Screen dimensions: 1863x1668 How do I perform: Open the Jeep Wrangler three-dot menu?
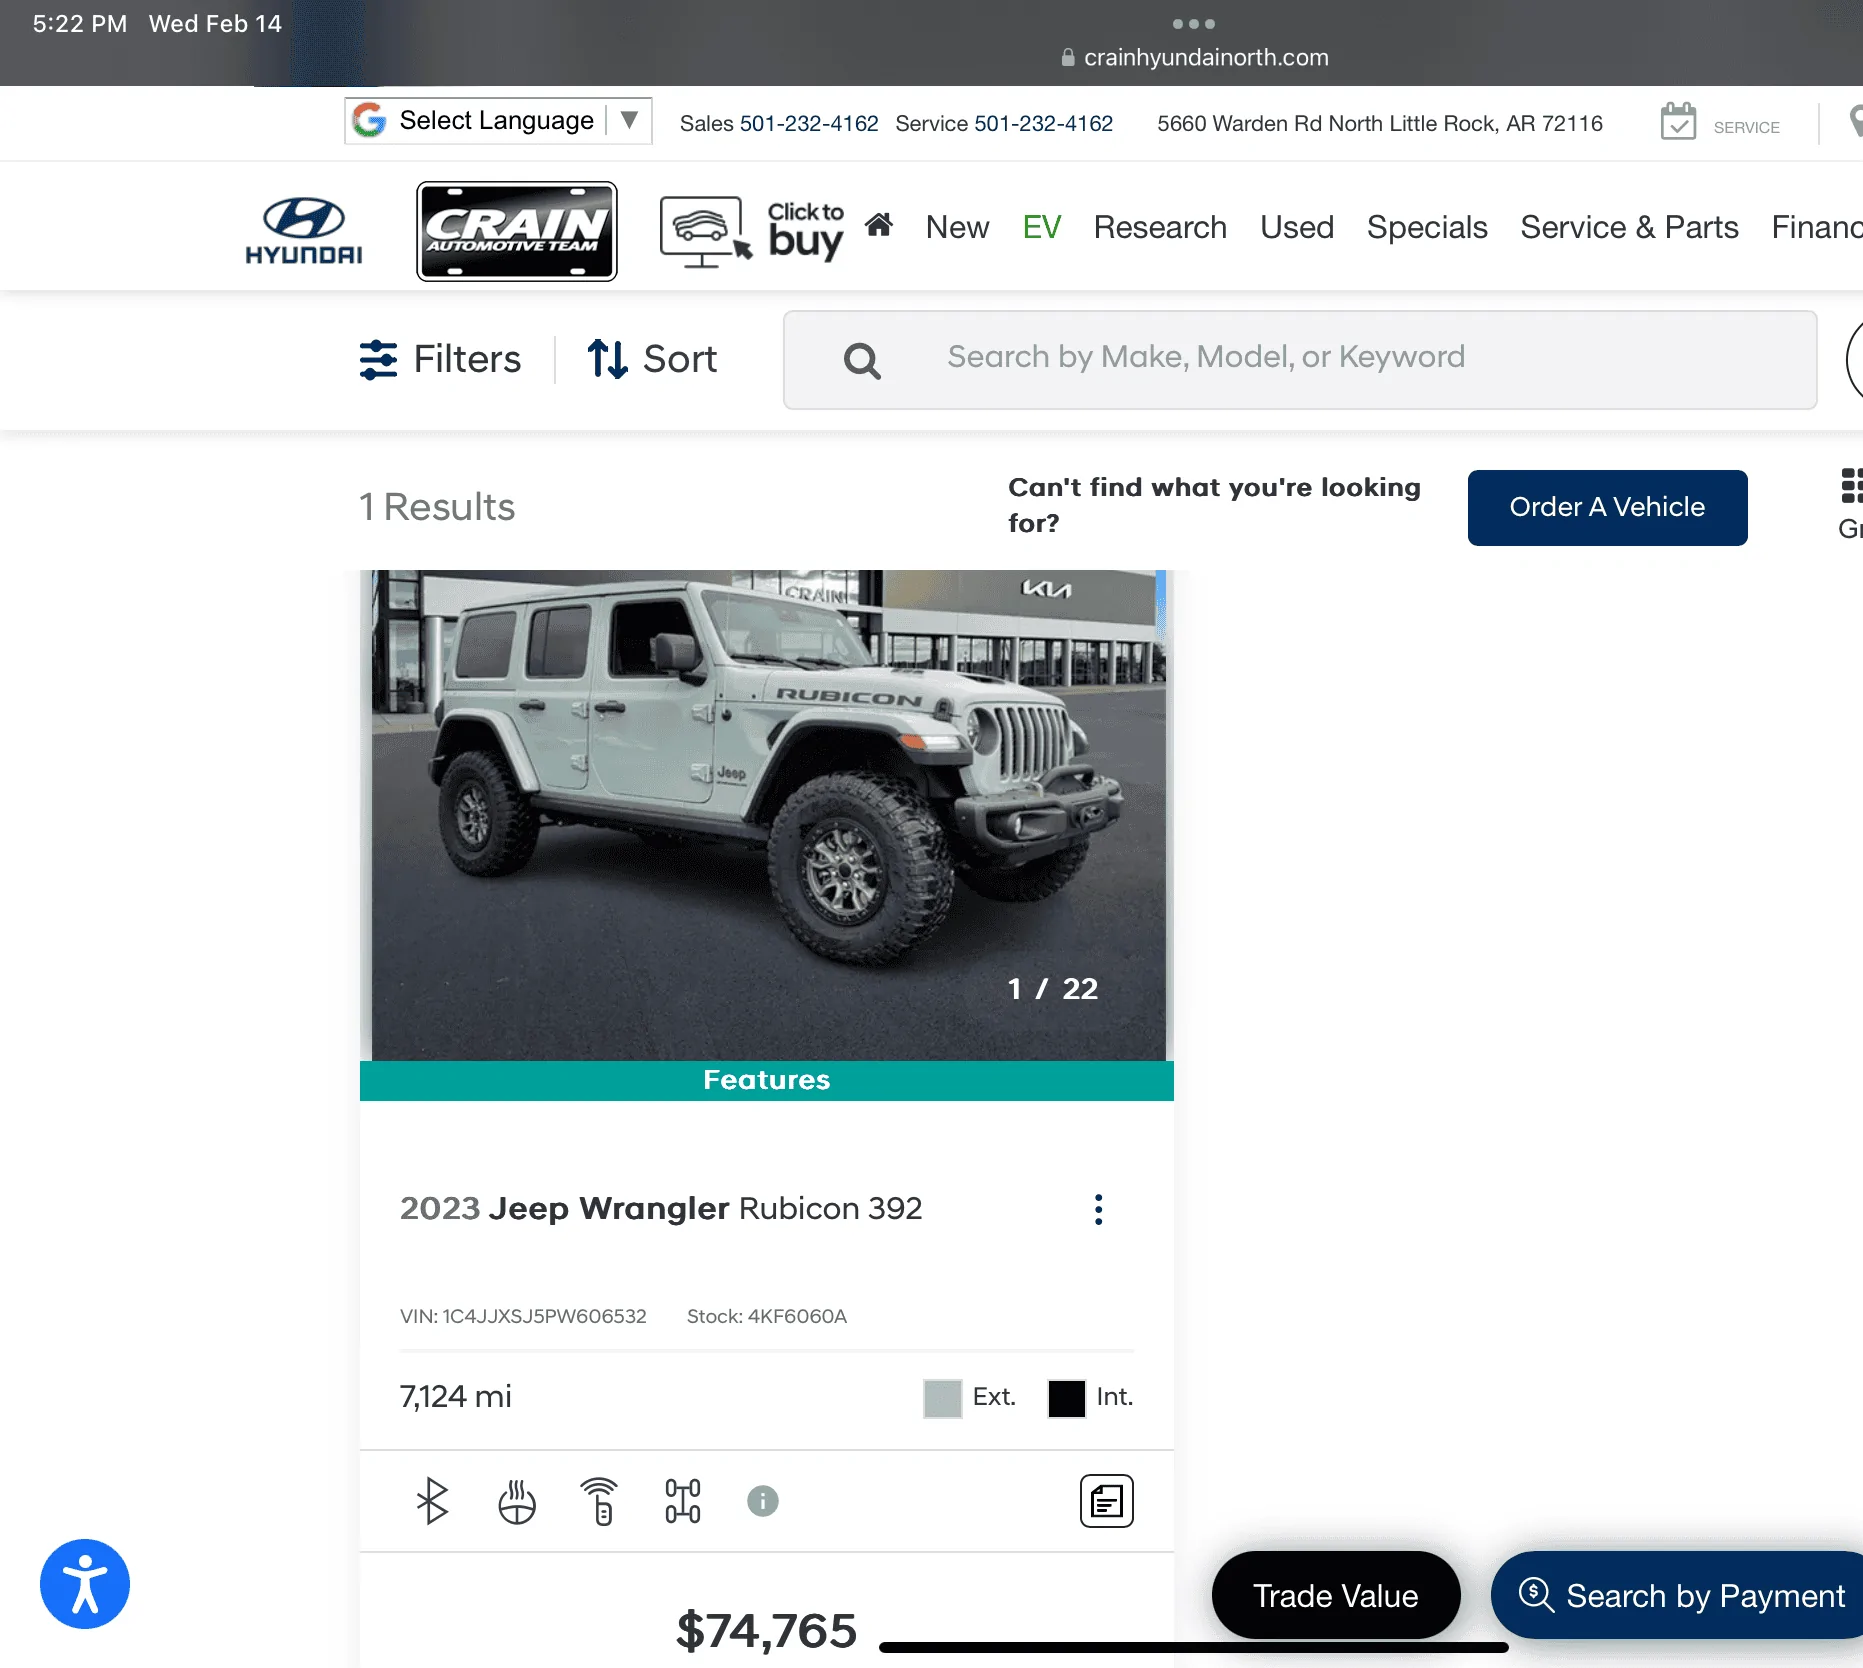[x=1098, y=1209]
